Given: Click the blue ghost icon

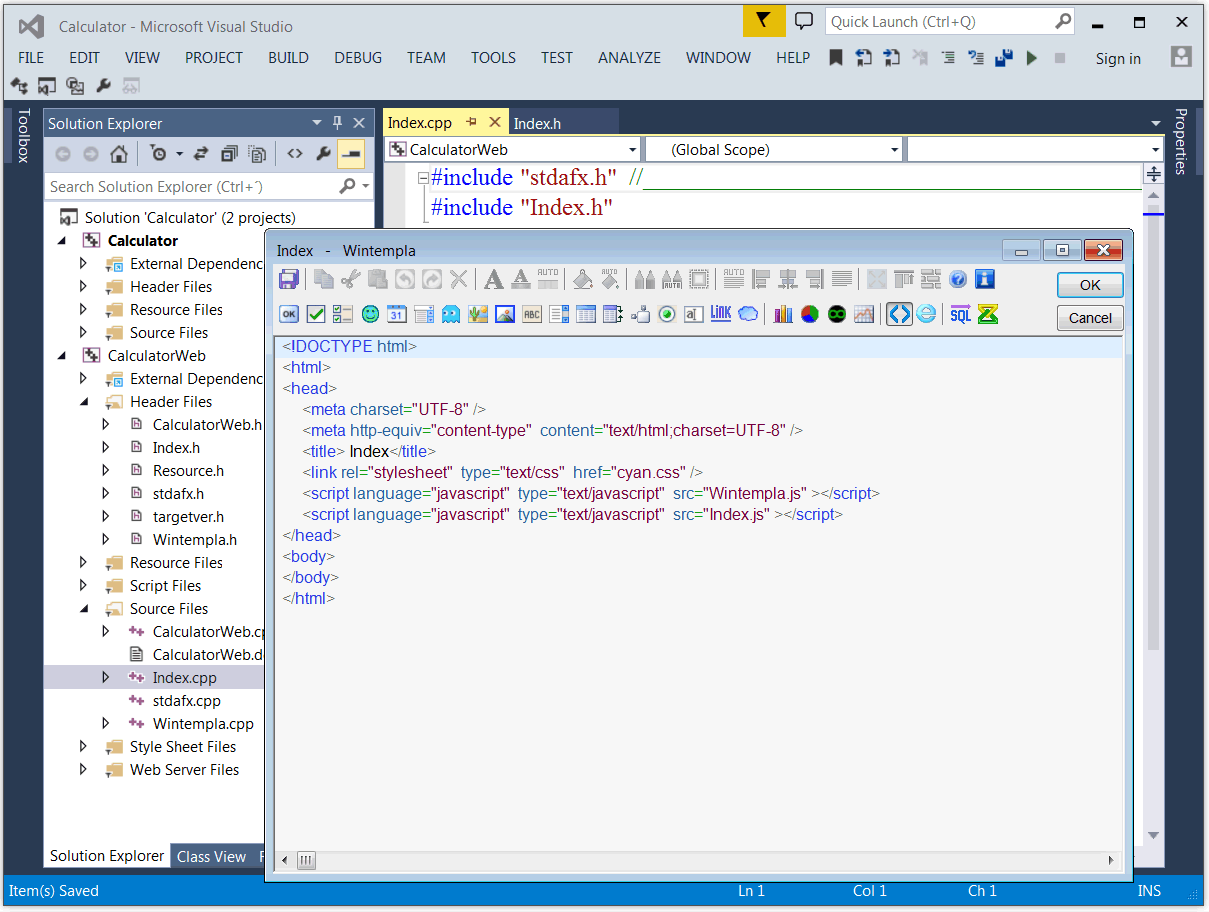Looking at the screenshot, I should (x=451, y=314).
